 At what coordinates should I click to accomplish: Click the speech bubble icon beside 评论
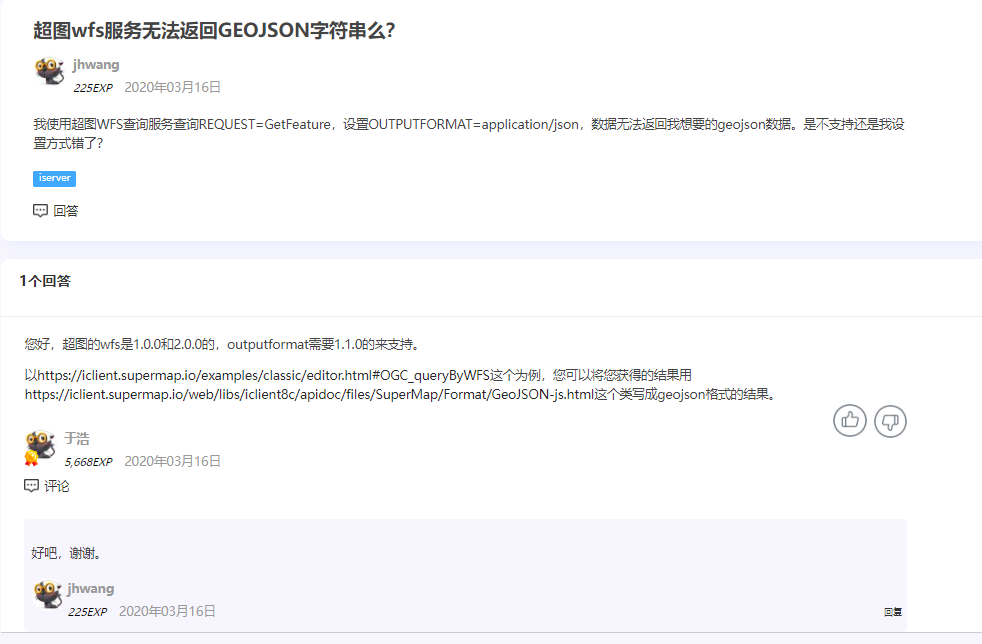[31, 486]
